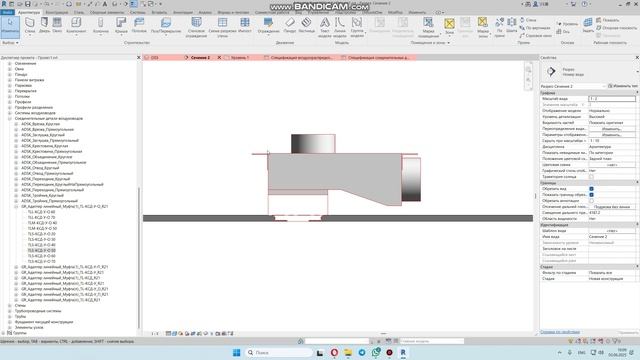Close the Сечение 2 view tab
This screenshot has height=360, width=640.
[x=219, y=58]
